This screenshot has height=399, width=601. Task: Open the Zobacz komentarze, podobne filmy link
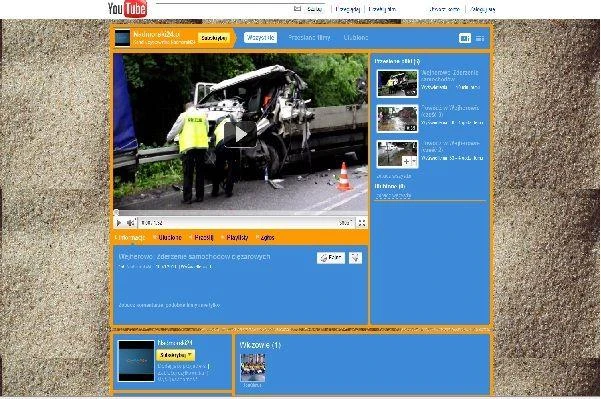coord(169,305)
